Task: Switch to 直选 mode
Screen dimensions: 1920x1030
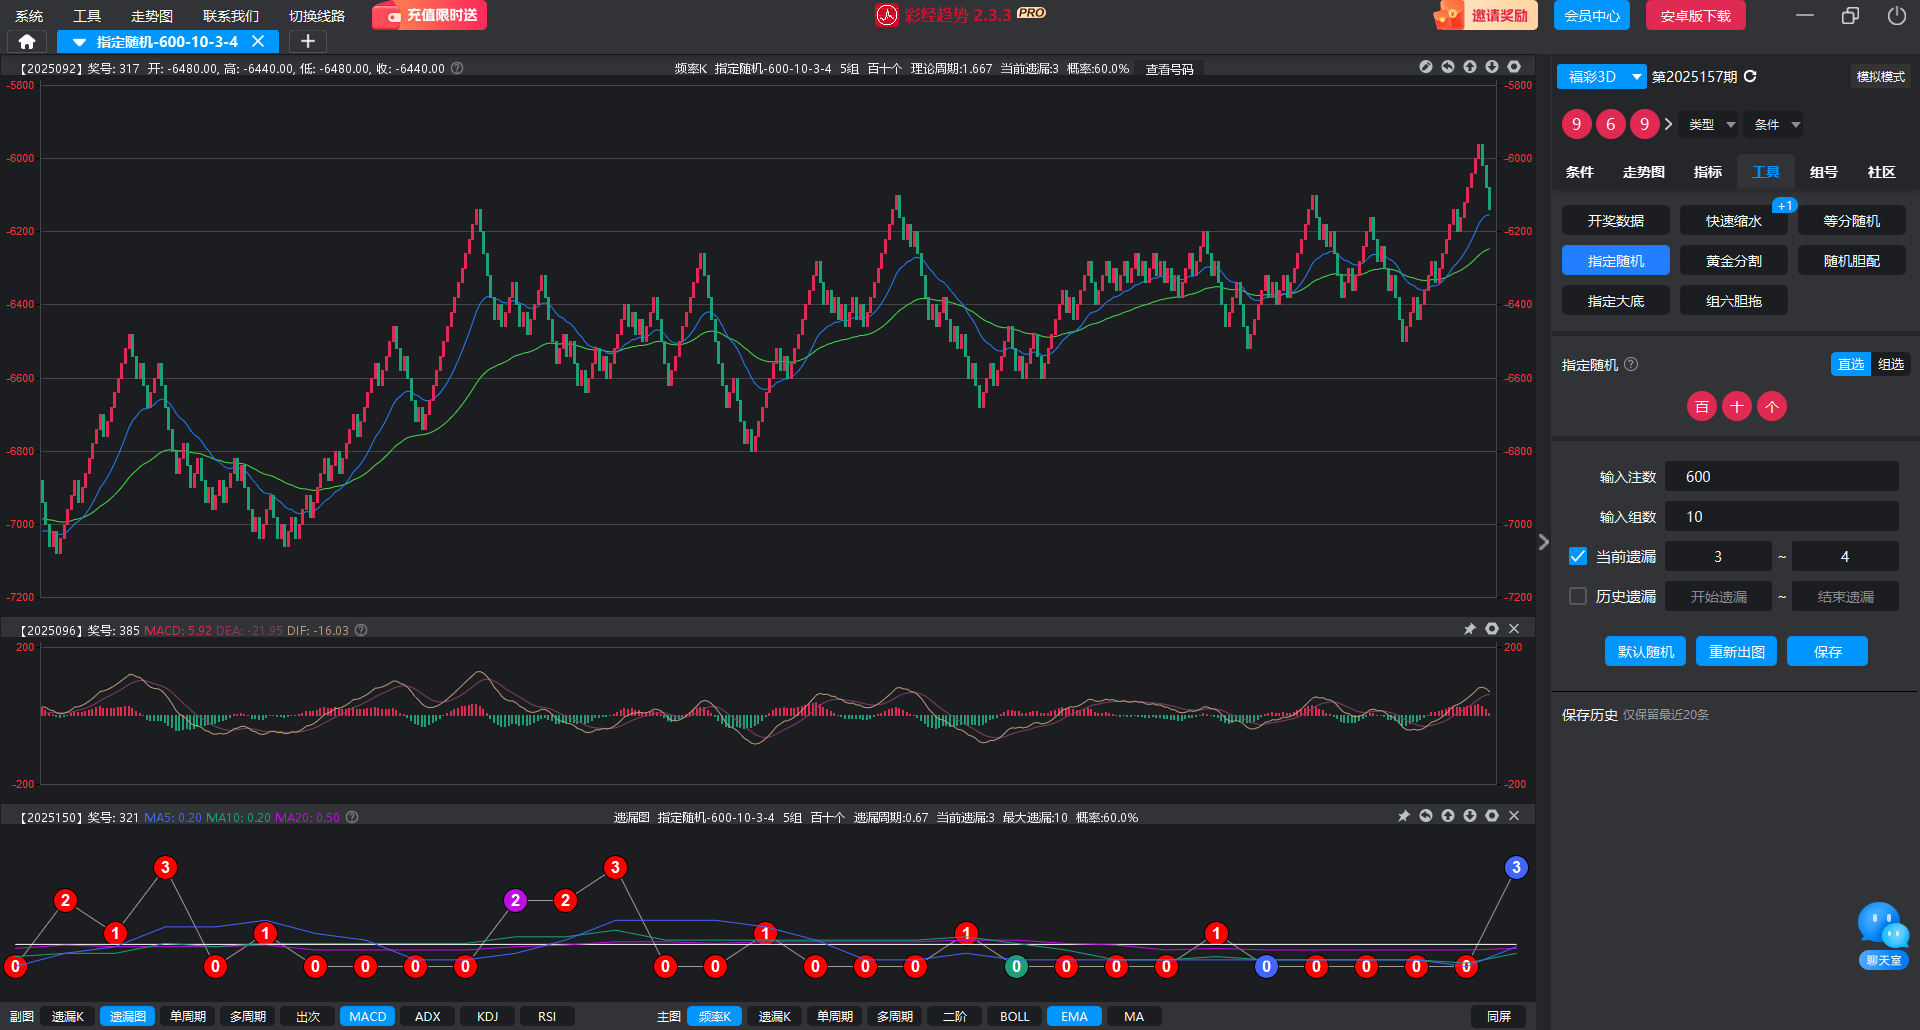Action: click(1851, 364)
